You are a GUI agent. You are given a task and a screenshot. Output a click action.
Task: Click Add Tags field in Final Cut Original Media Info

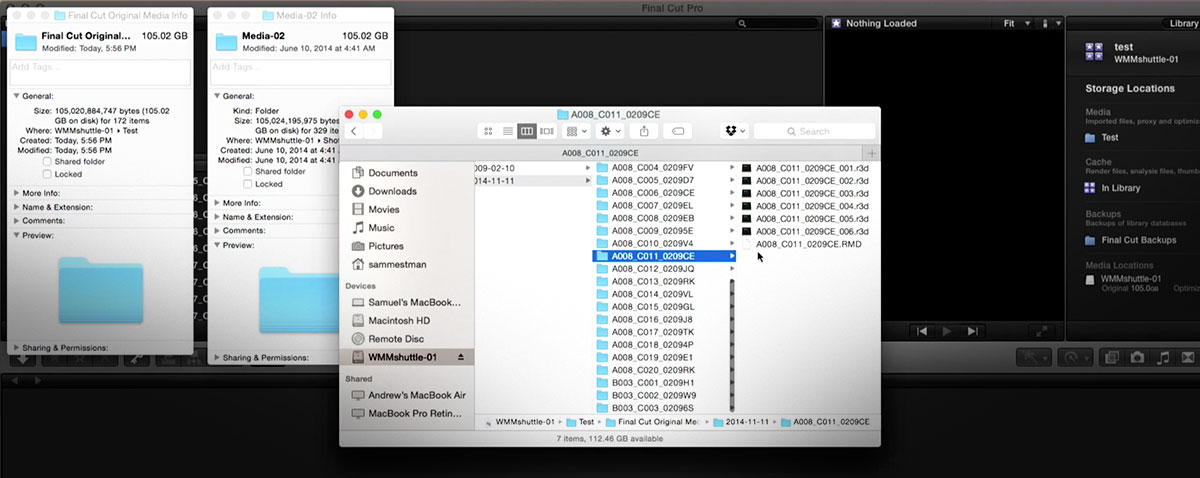(x=99, y=72)
